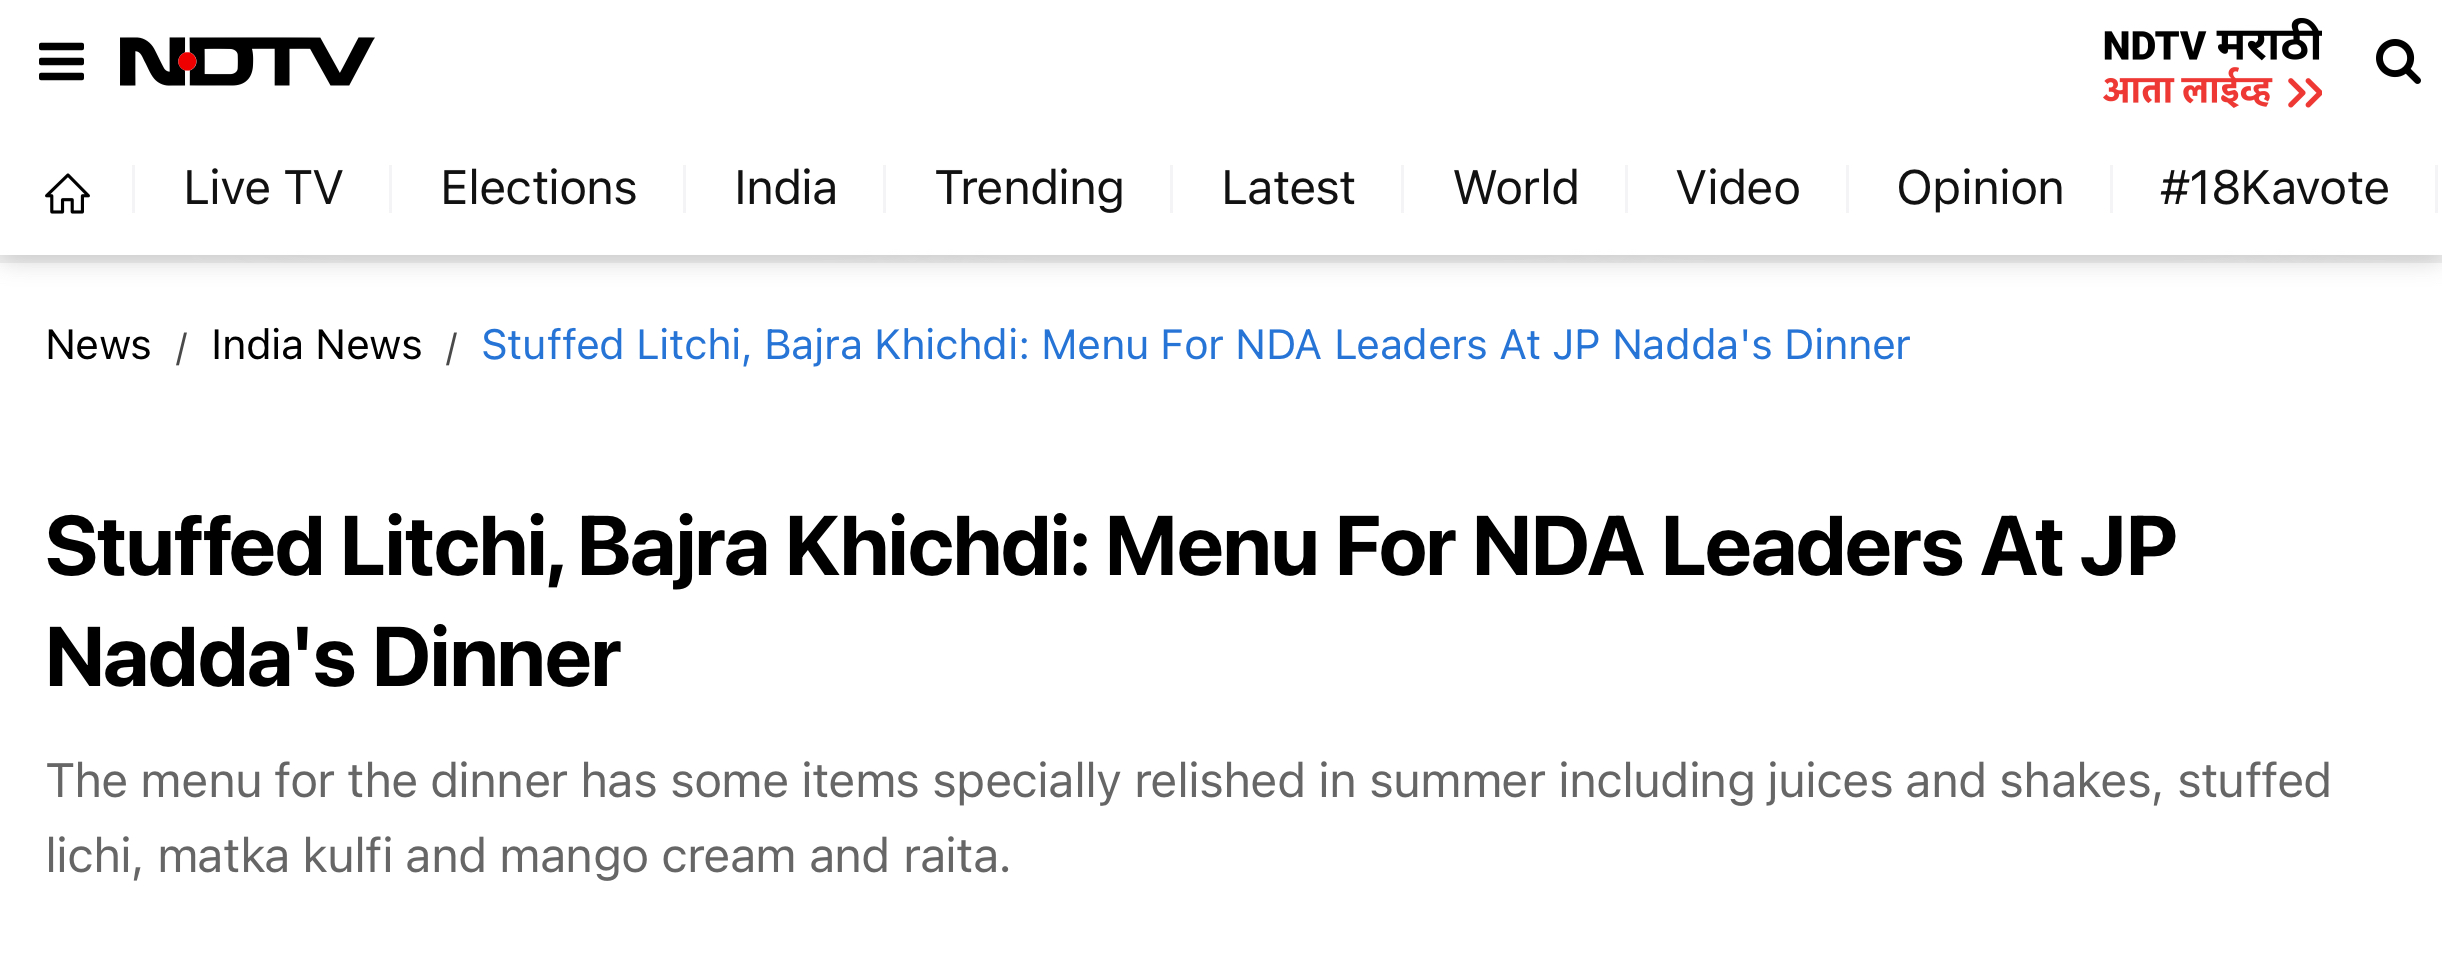2442x963 pixels.
Task: Open the hamburger menu
Action: pos(61,62)
